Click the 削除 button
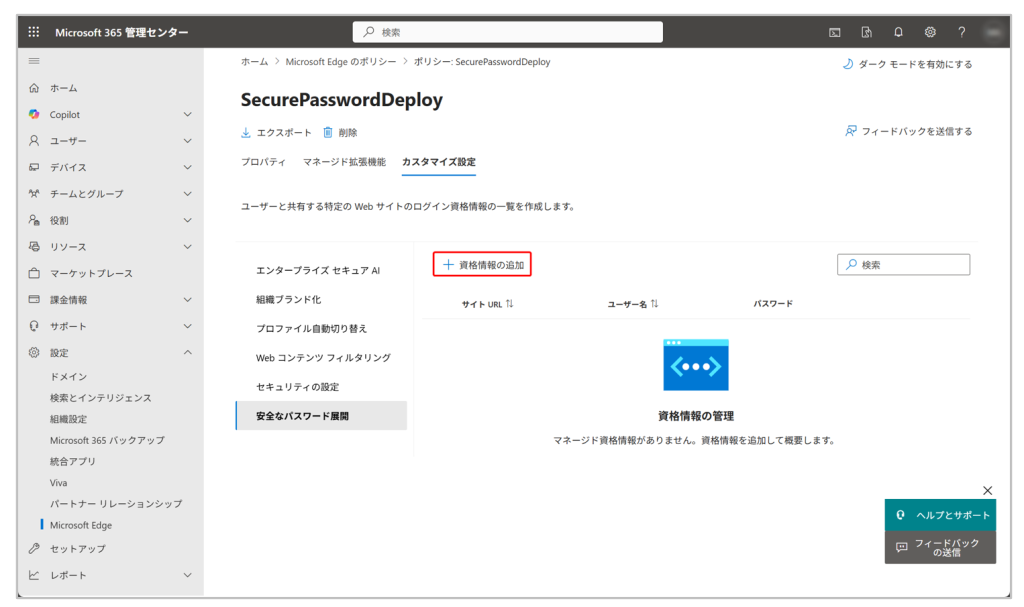This screenshot has width=1024, height=607. 340,133
